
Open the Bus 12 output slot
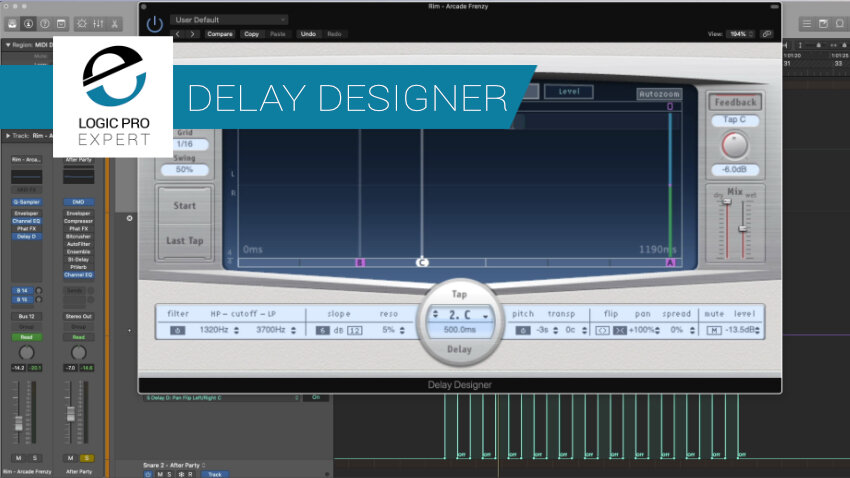(27, 316)
